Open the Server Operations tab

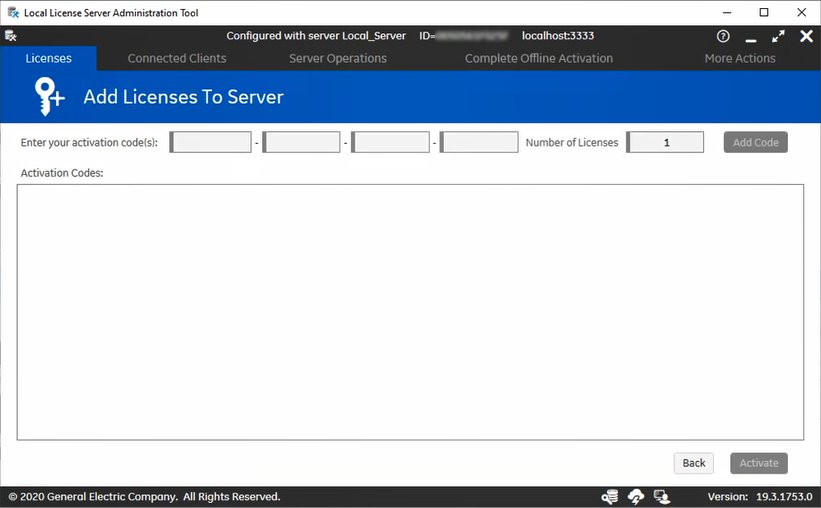pyautogui.click(x=338, y=58)
